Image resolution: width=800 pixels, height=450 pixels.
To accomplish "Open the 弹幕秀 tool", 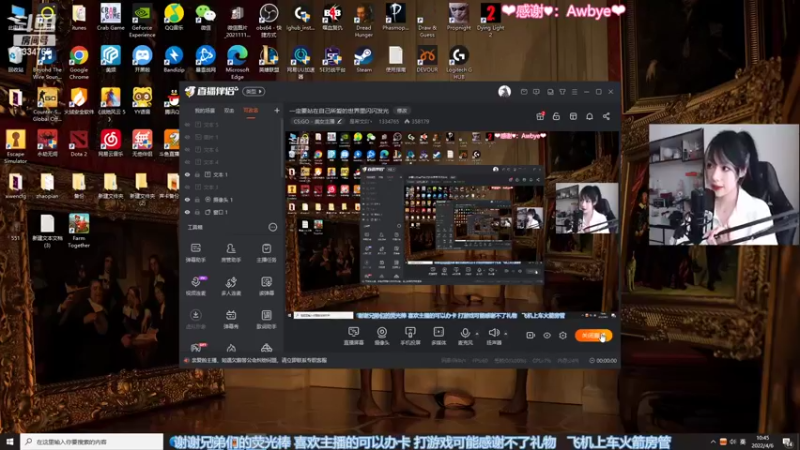I will coord(231,319).
